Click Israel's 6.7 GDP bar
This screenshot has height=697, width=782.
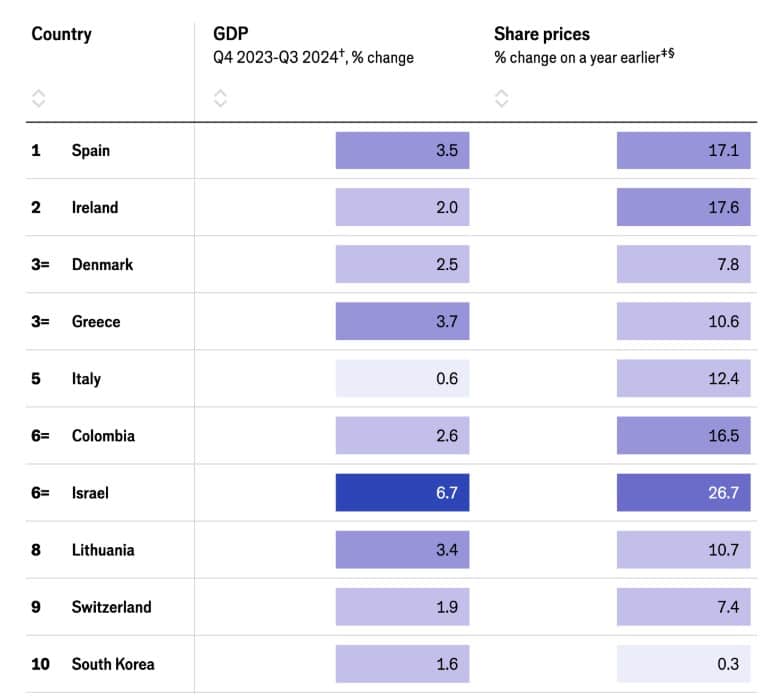[x=402, y=493]
